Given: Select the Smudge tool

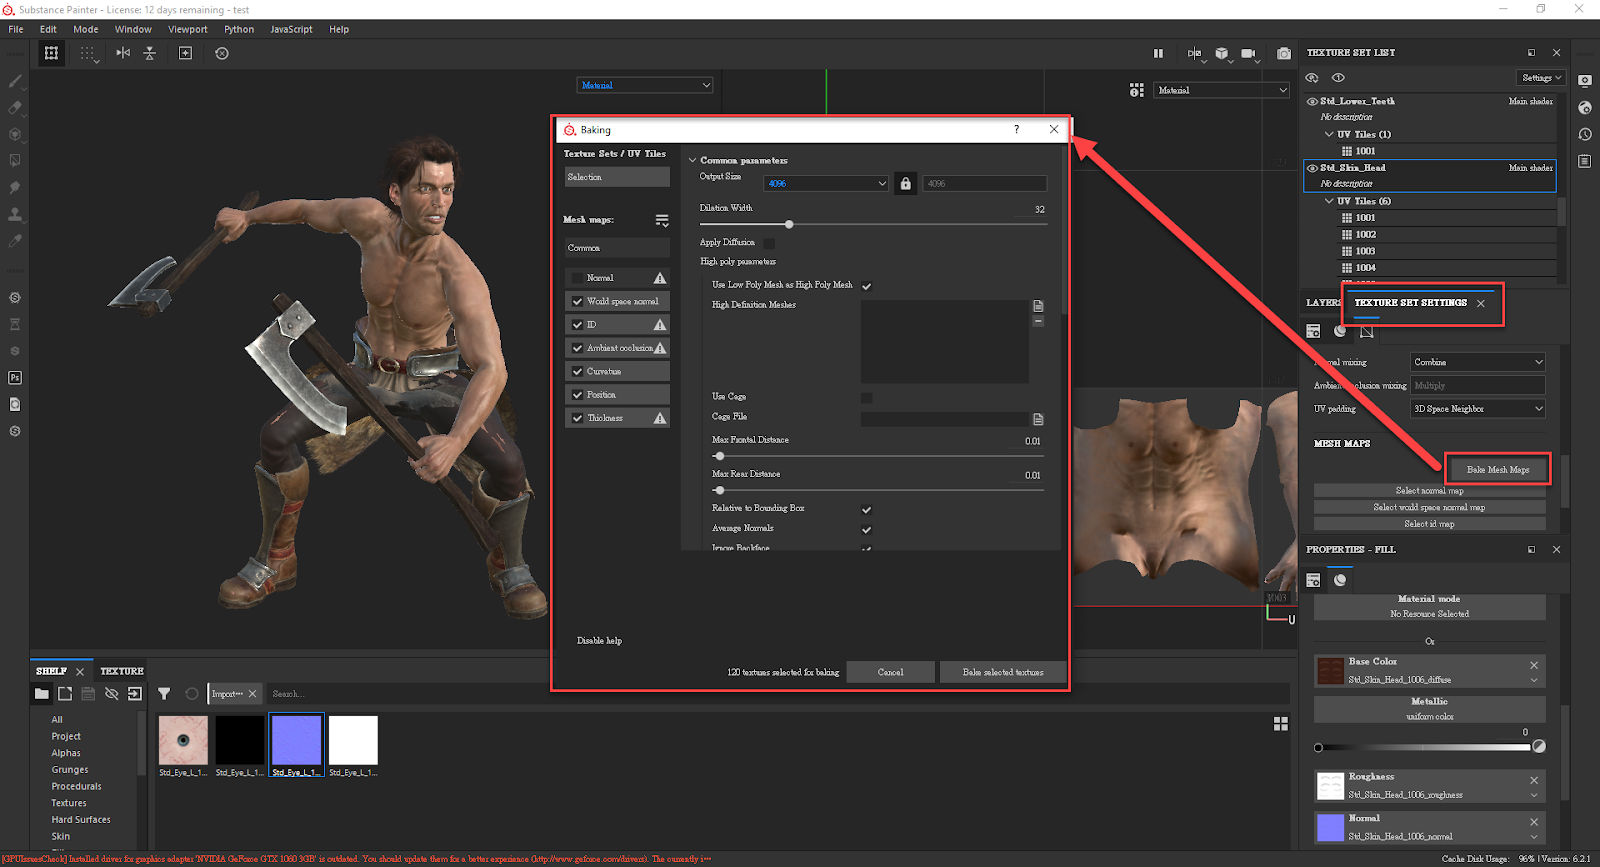Looking at the screenshot, I should (15, 187).
